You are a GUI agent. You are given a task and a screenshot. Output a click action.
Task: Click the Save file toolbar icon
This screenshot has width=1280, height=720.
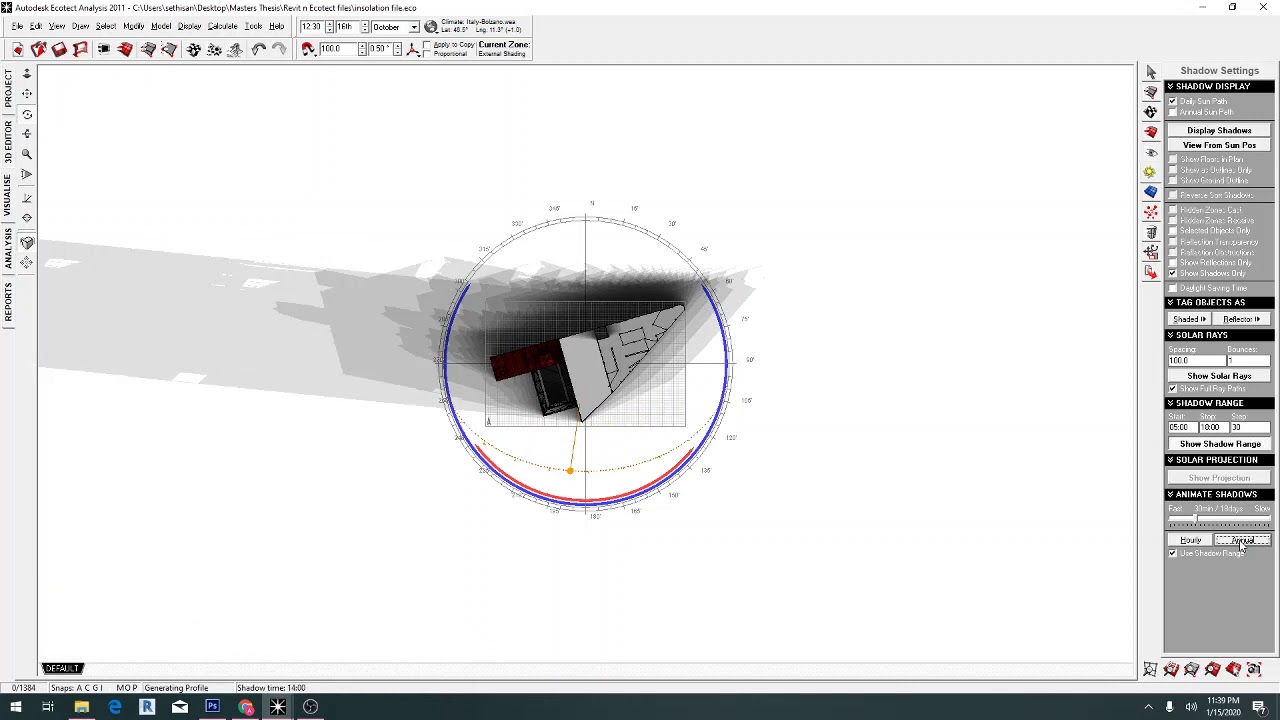pos(59,49)
